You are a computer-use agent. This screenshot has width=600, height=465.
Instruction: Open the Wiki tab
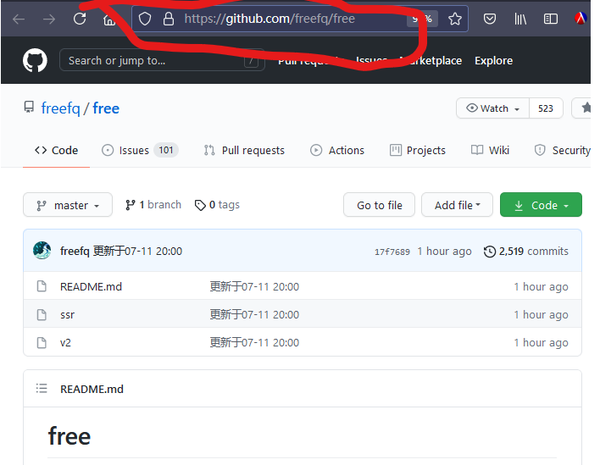(x=490, y=150)
